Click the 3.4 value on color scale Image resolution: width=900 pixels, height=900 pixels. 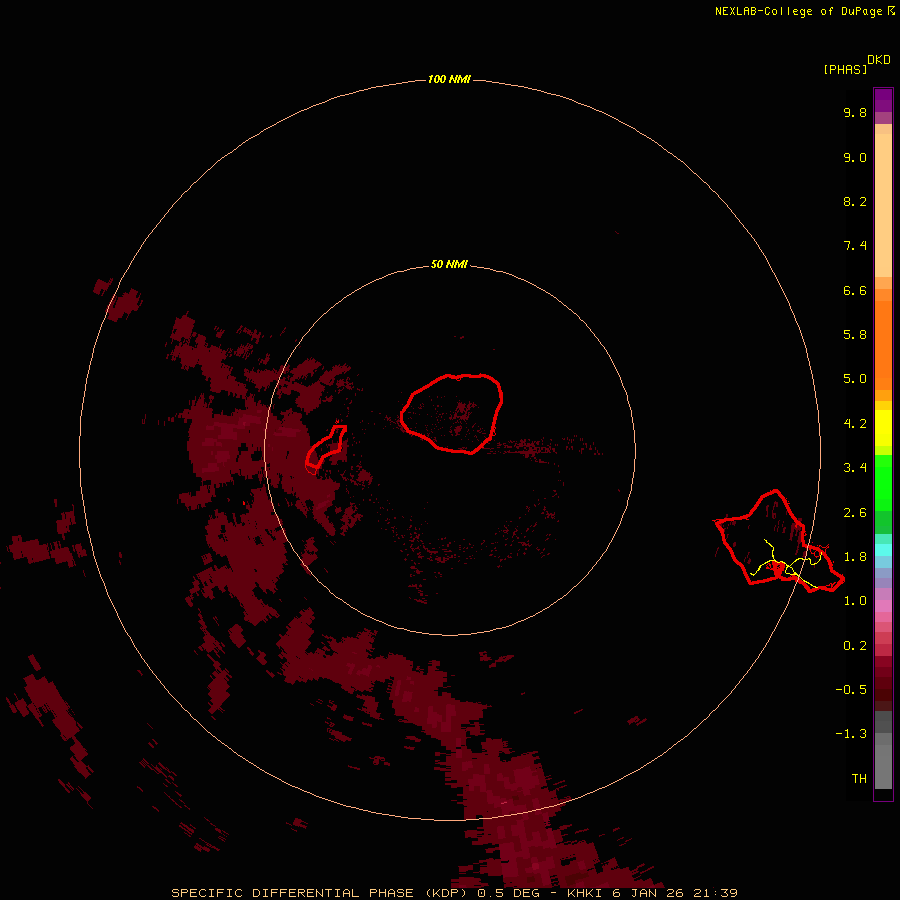pos(855,468)
